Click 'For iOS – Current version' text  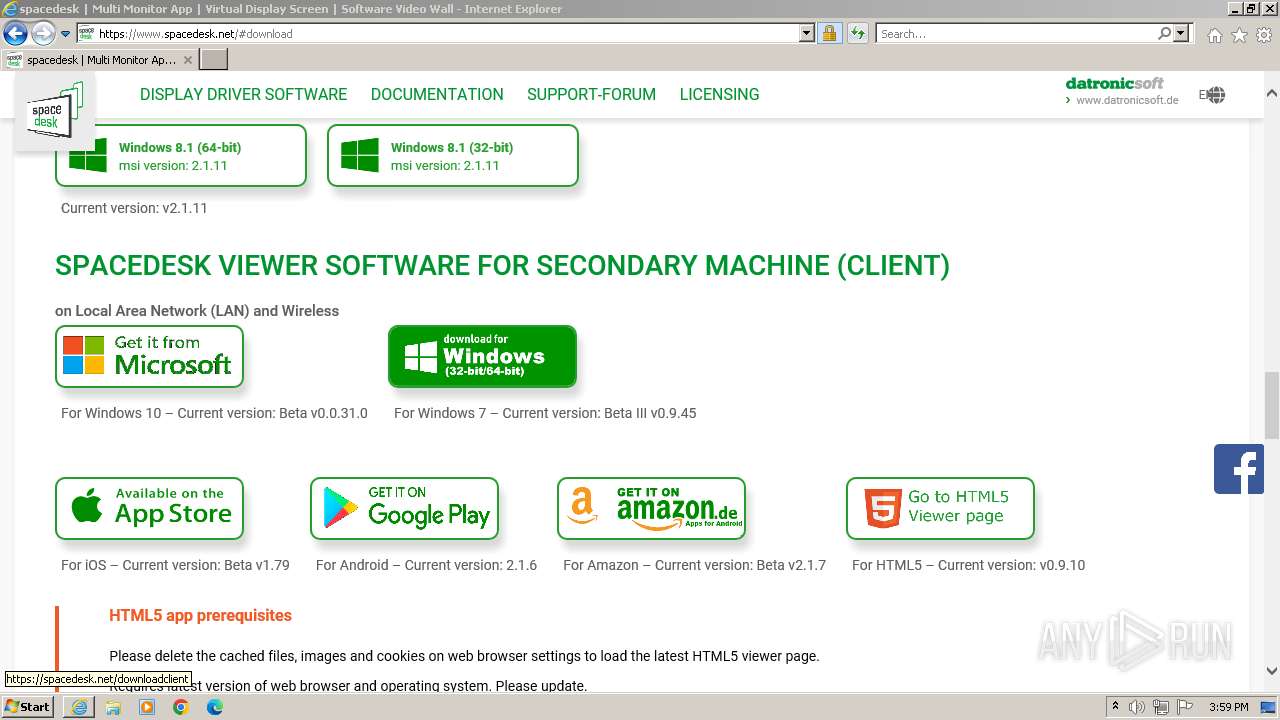(175, 565)
